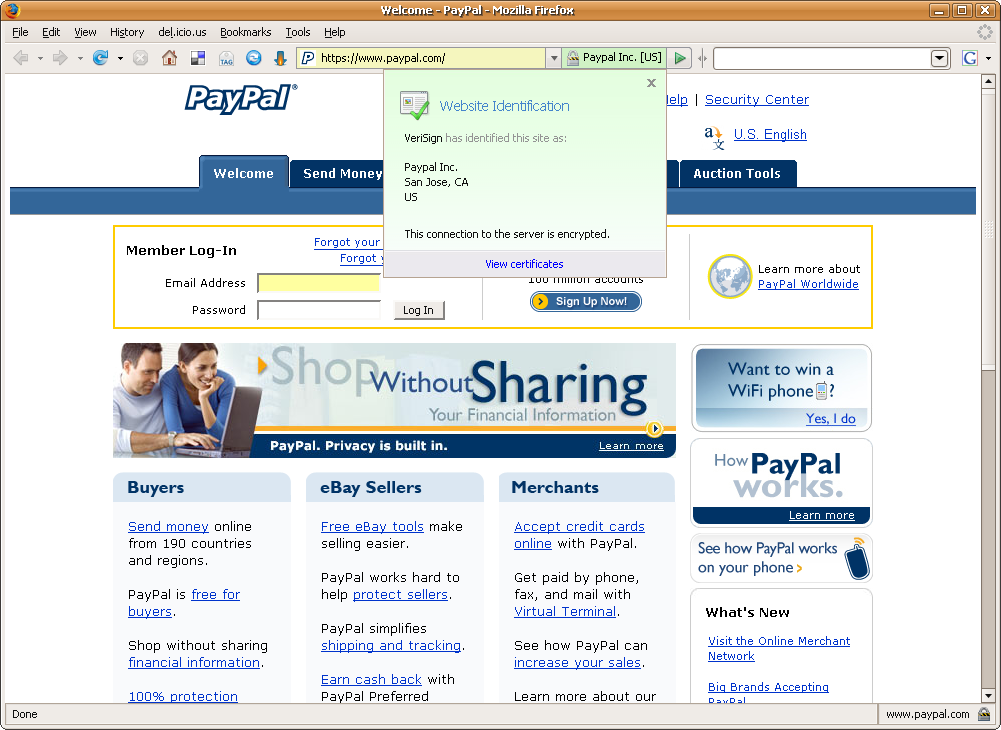The width and height of the screenshot is (1001, 730).
Task: Click the scrollbar up arrow
Action: click(x=988, y=81)
